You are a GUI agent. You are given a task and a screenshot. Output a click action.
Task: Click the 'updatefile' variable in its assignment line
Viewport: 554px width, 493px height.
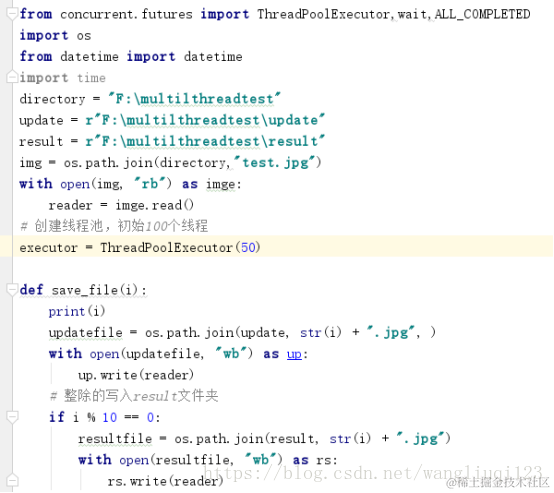(86, 333)
